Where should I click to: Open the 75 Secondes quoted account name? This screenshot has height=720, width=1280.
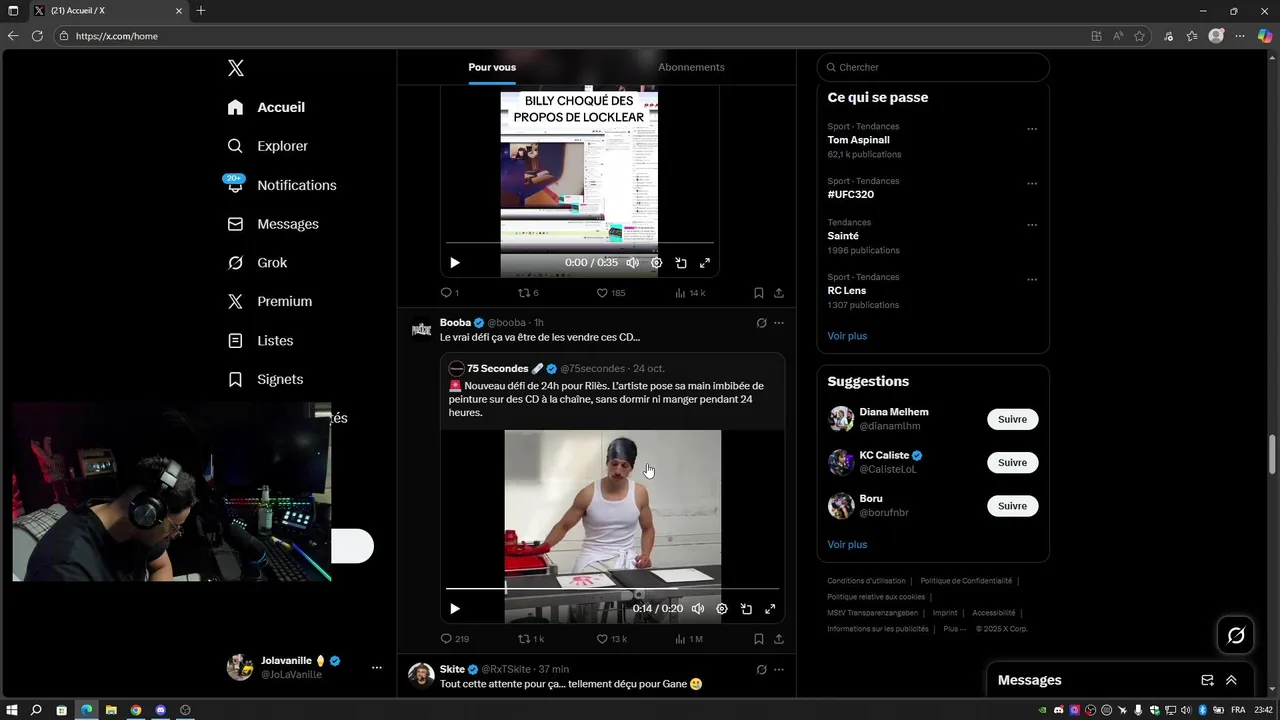pyautogui.click(x=497, y=369)
